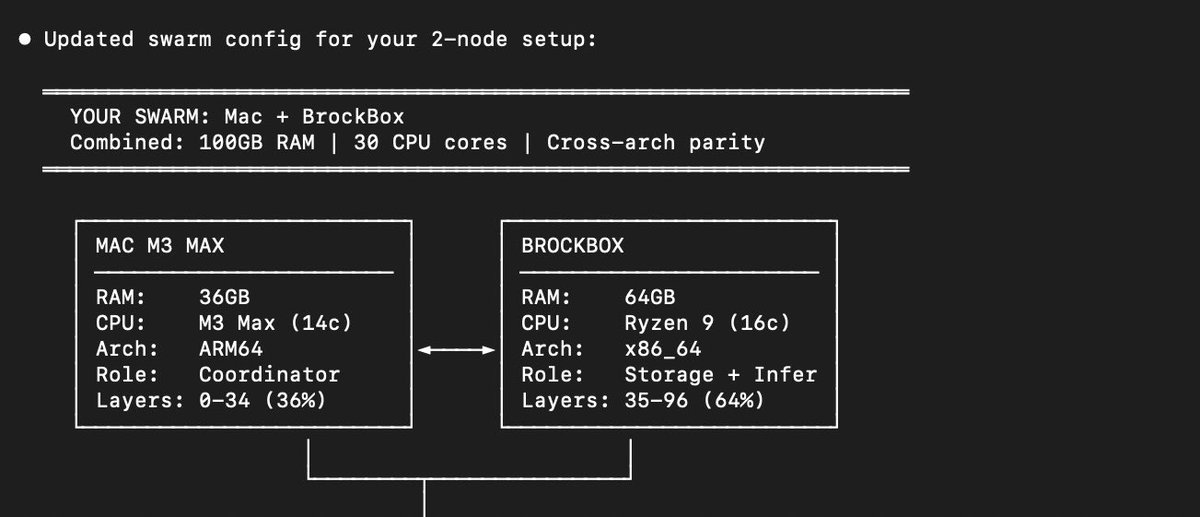Select the 'YOUR SWARM: Mac + BrockBox' line
Screen dimensions: 1200x517
pos(237,116)
